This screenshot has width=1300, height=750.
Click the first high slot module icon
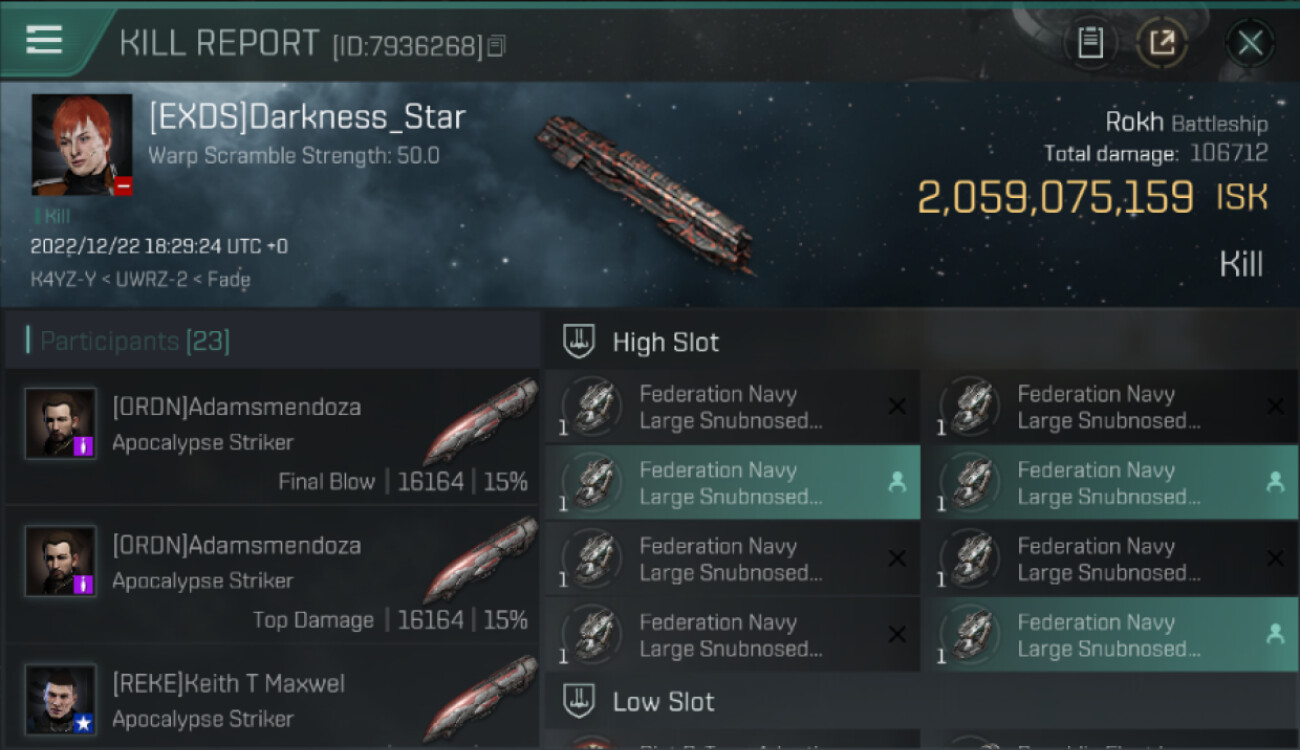(x=594, y=407)
